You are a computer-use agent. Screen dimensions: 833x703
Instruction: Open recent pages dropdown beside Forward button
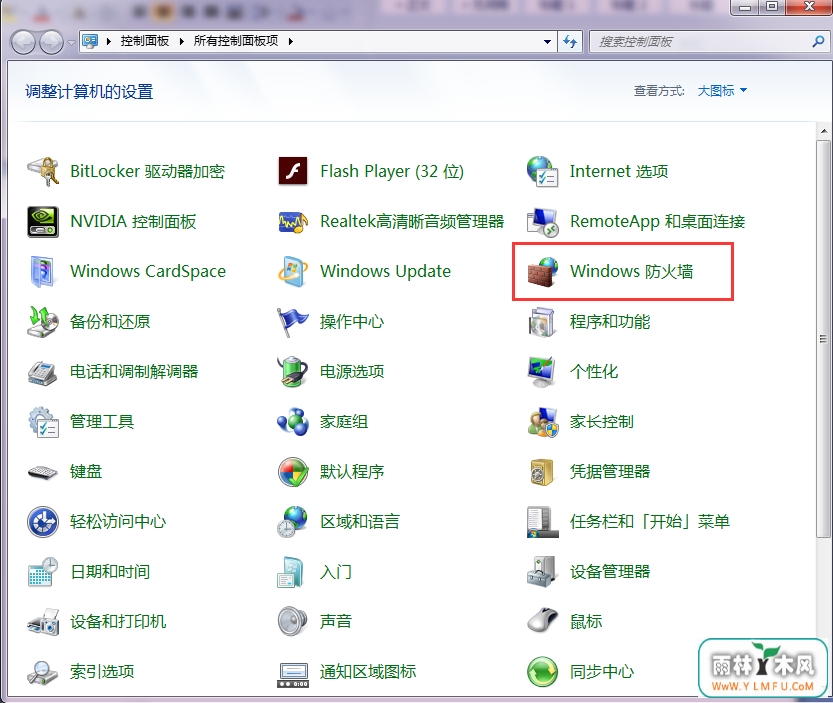[x=71, y=42]
